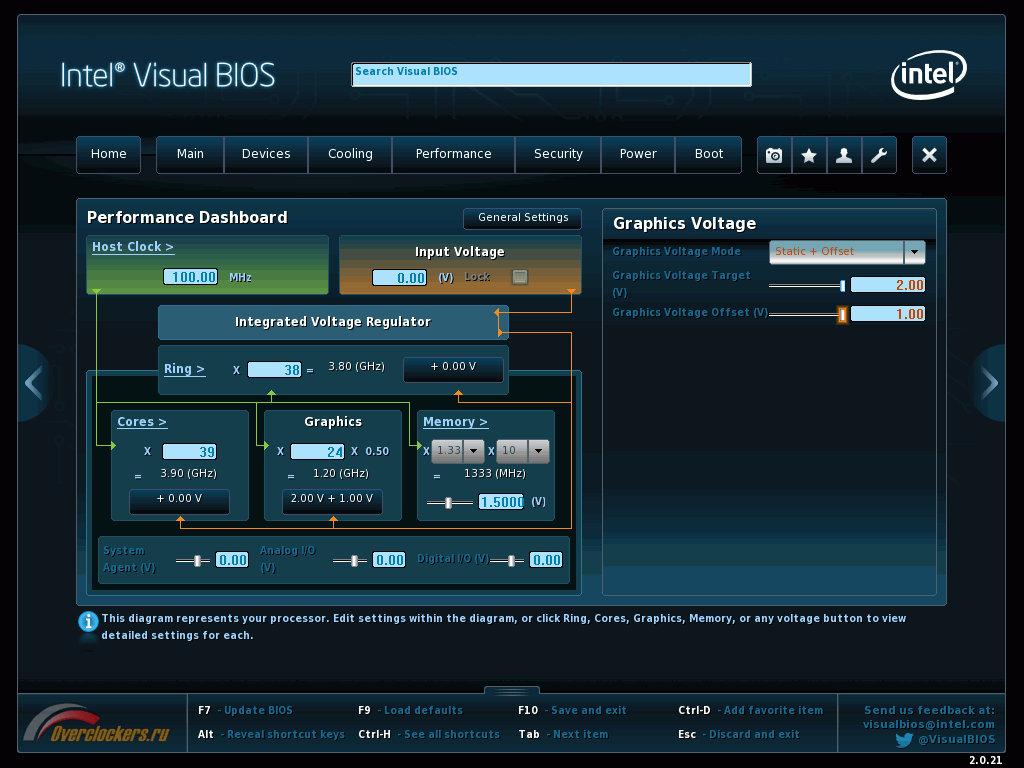Click the Analog I/O 0.00 field
Screen dimensions: 1024x768
click(x=389, y=560)
